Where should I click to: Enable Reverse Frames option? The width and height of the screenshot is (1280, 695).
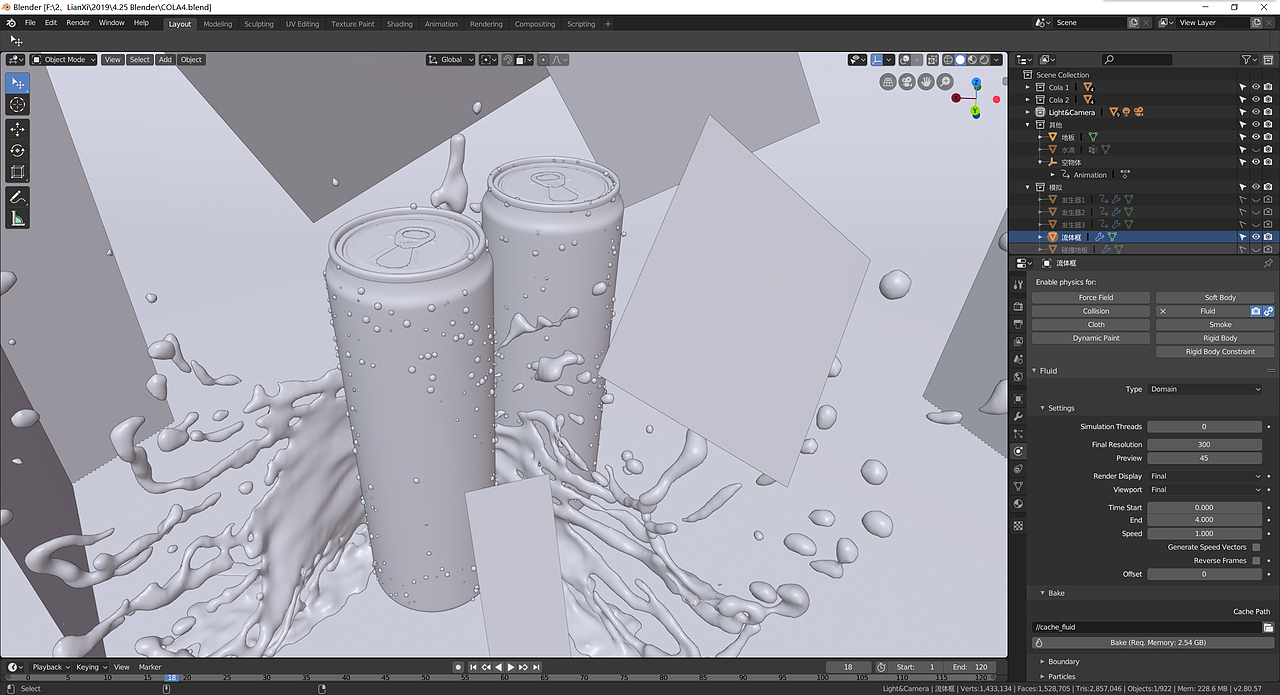pos(1256,561)
